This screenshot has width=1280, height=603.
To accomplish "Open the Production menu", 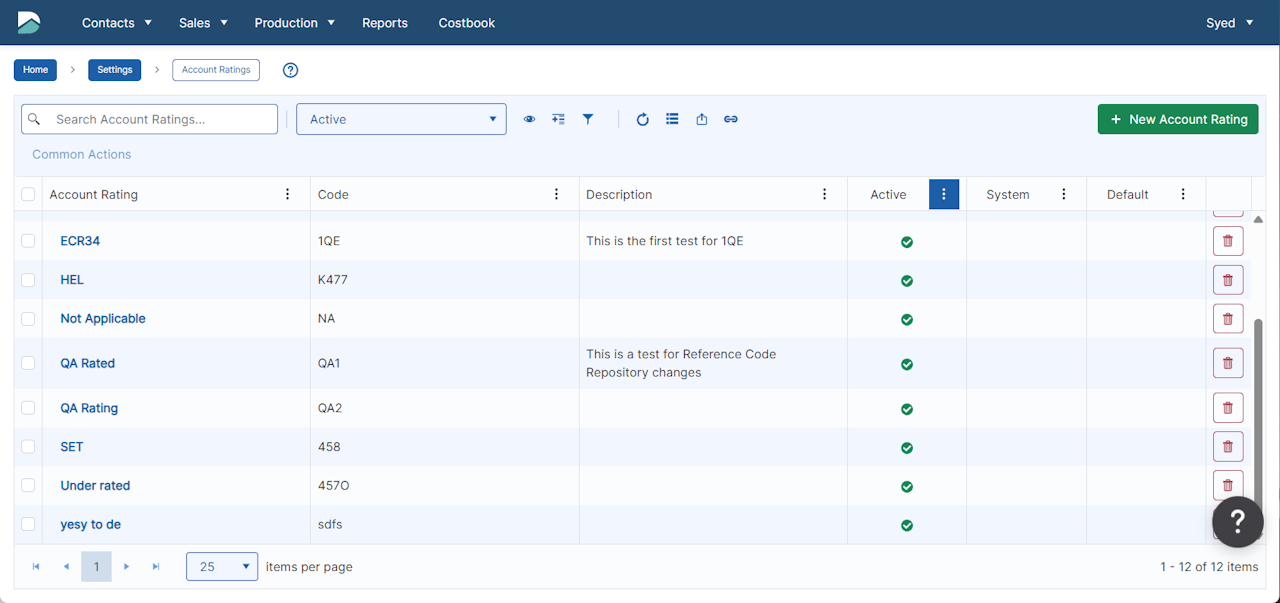I will 294,23.
